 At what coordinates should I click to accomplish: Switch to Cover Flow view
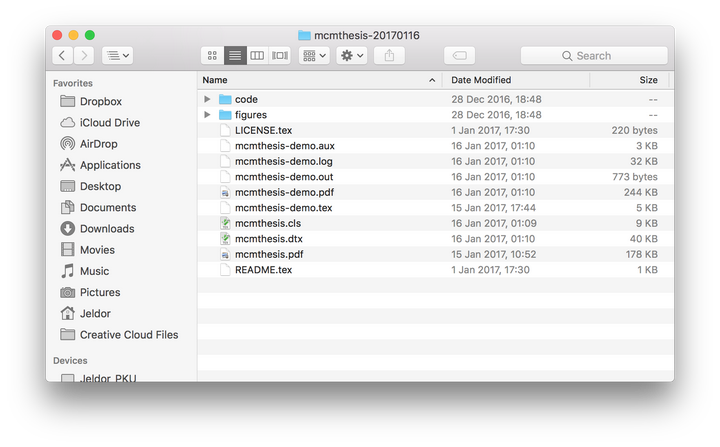(279, 56)
